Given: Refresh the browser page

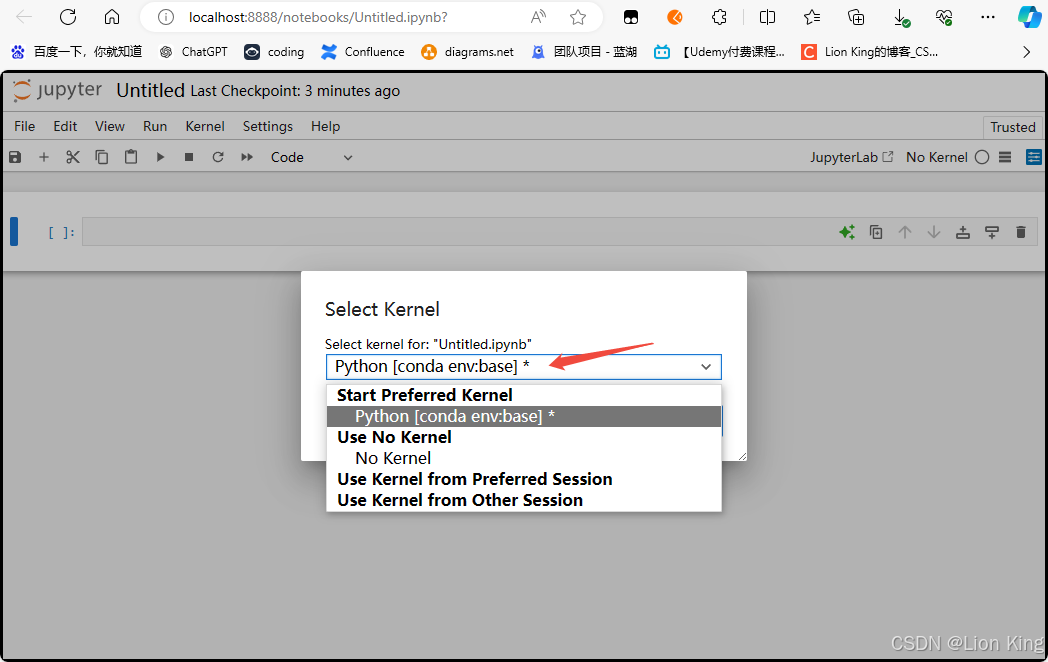Looking at the screenshot, I should (x=68, y=17).
